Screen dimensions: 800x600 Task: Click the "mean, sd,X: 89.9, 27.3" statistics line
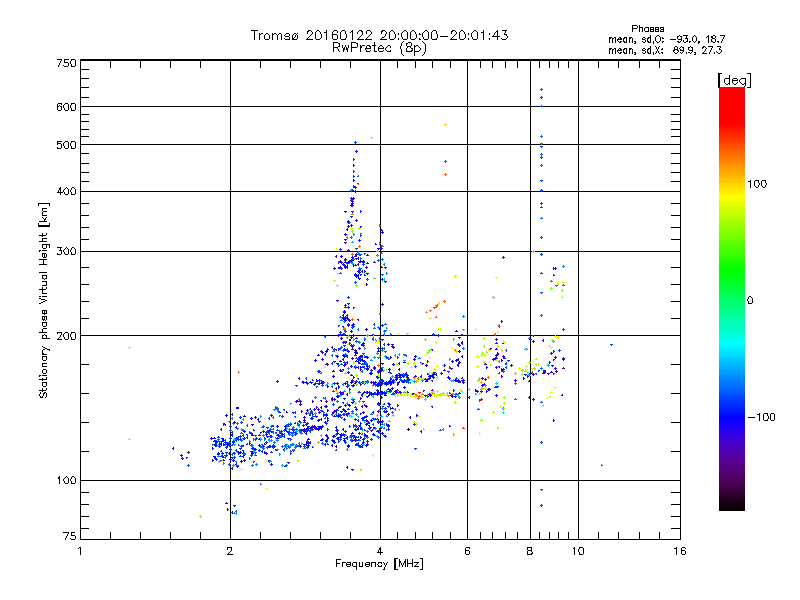tap(665, 50)
